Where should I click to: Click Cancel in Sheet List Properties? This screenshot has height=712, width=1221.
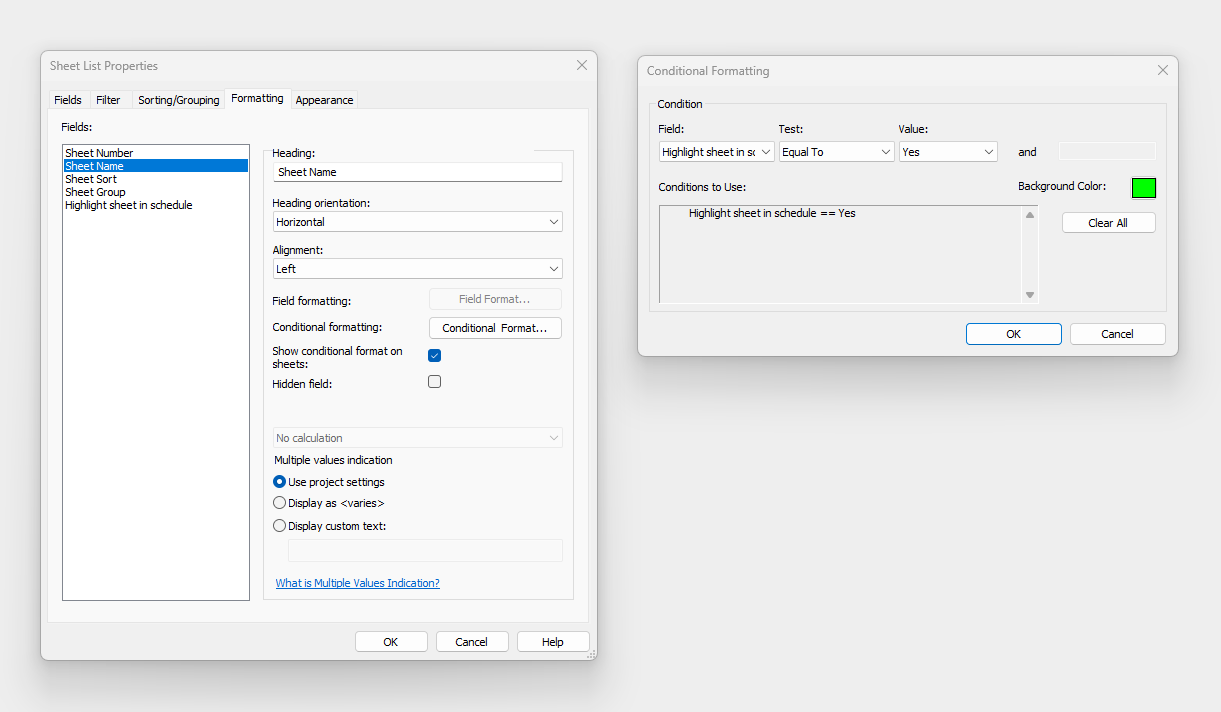click(x=472, y=642)
